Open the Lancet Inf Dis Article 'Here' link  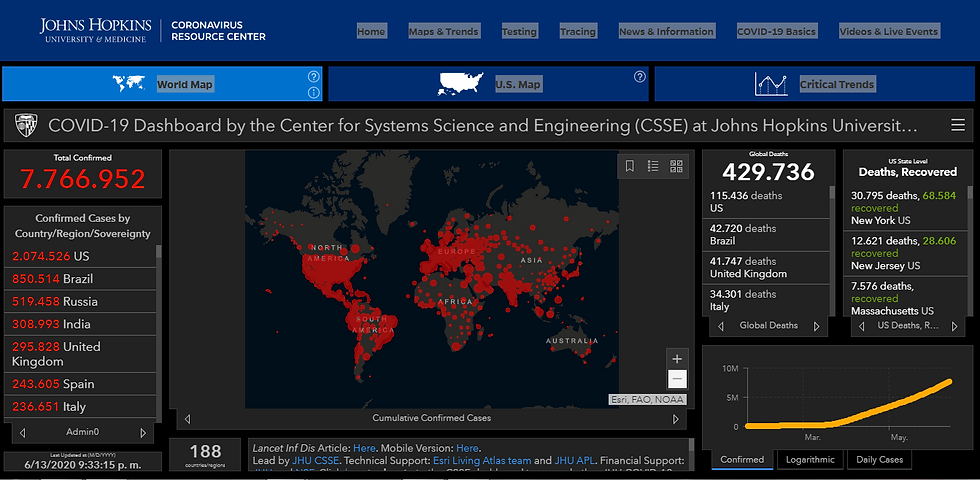[x=364, y=448]
